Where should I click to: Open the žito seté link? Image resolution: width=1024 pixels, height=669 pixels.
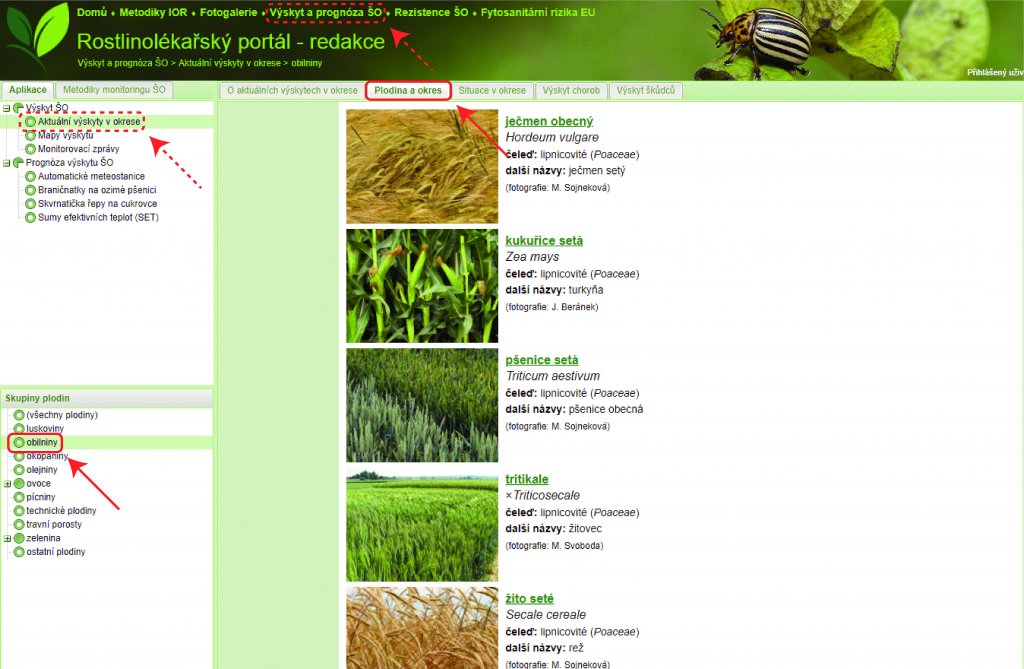point(529,599)
